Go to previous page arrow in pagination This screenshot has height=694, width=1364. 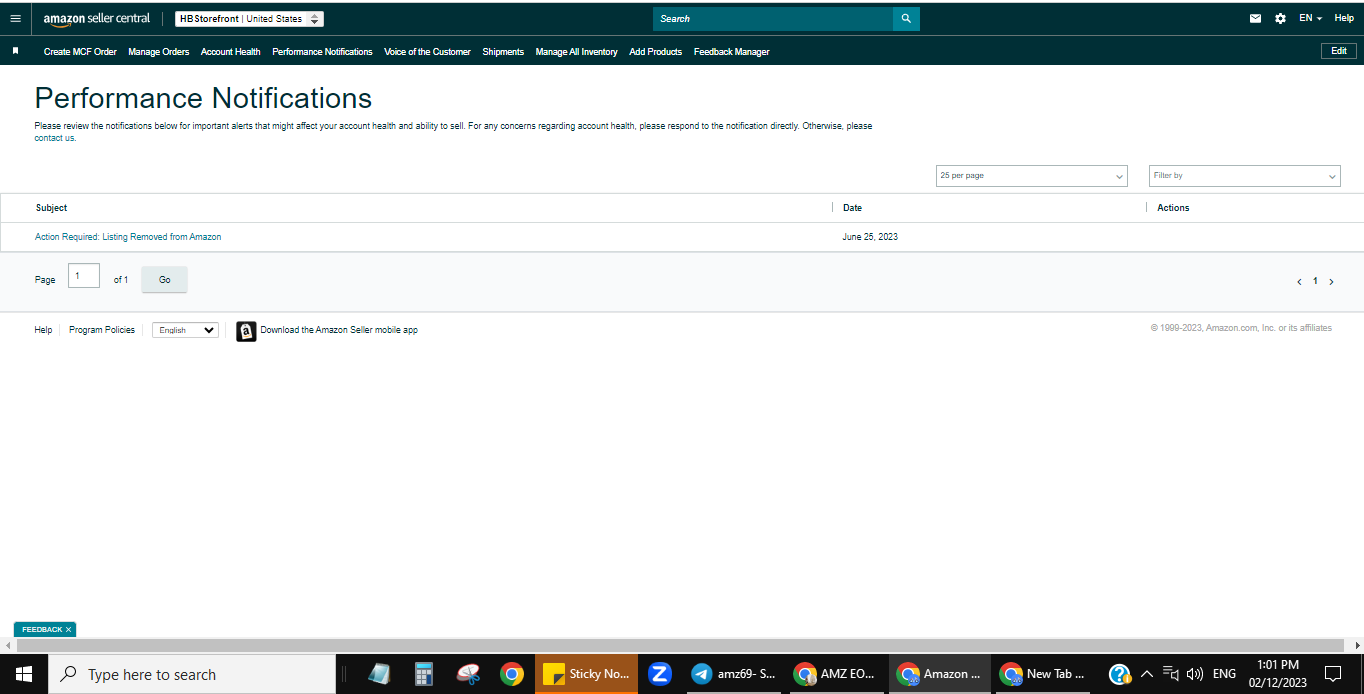pos(1299,282)
